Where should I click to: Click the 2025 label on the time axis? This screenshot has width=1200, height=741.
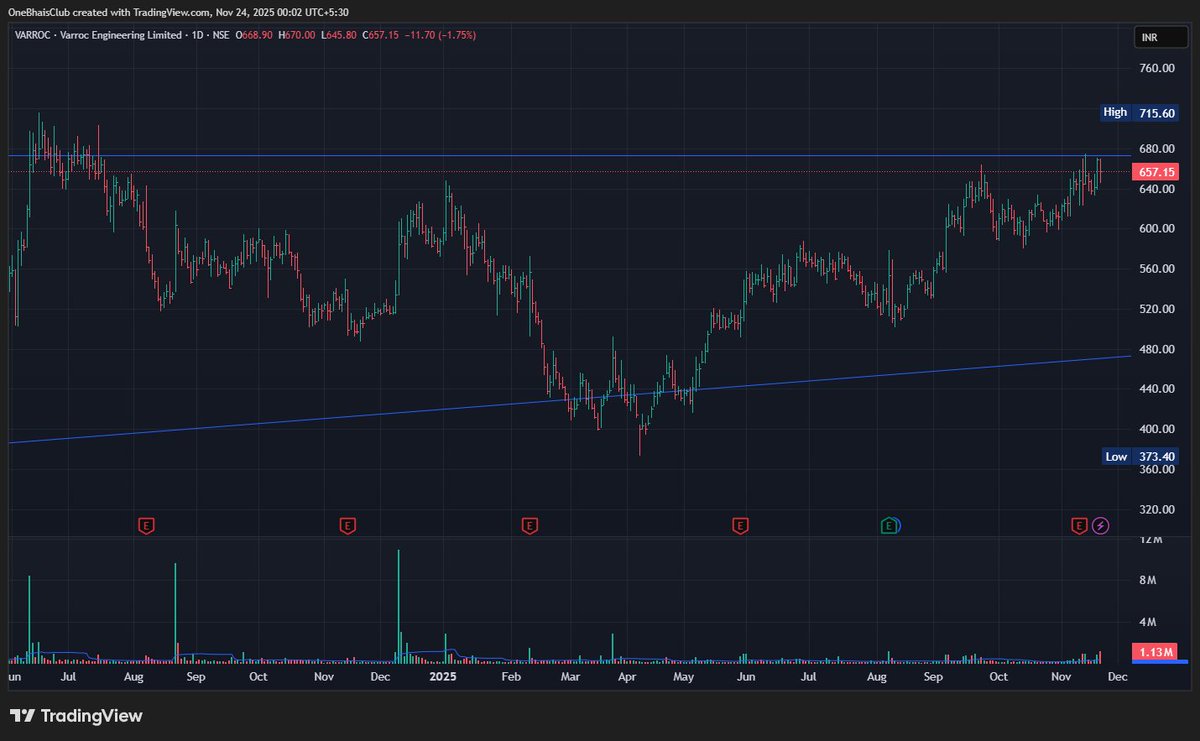[x=441, y=676]
